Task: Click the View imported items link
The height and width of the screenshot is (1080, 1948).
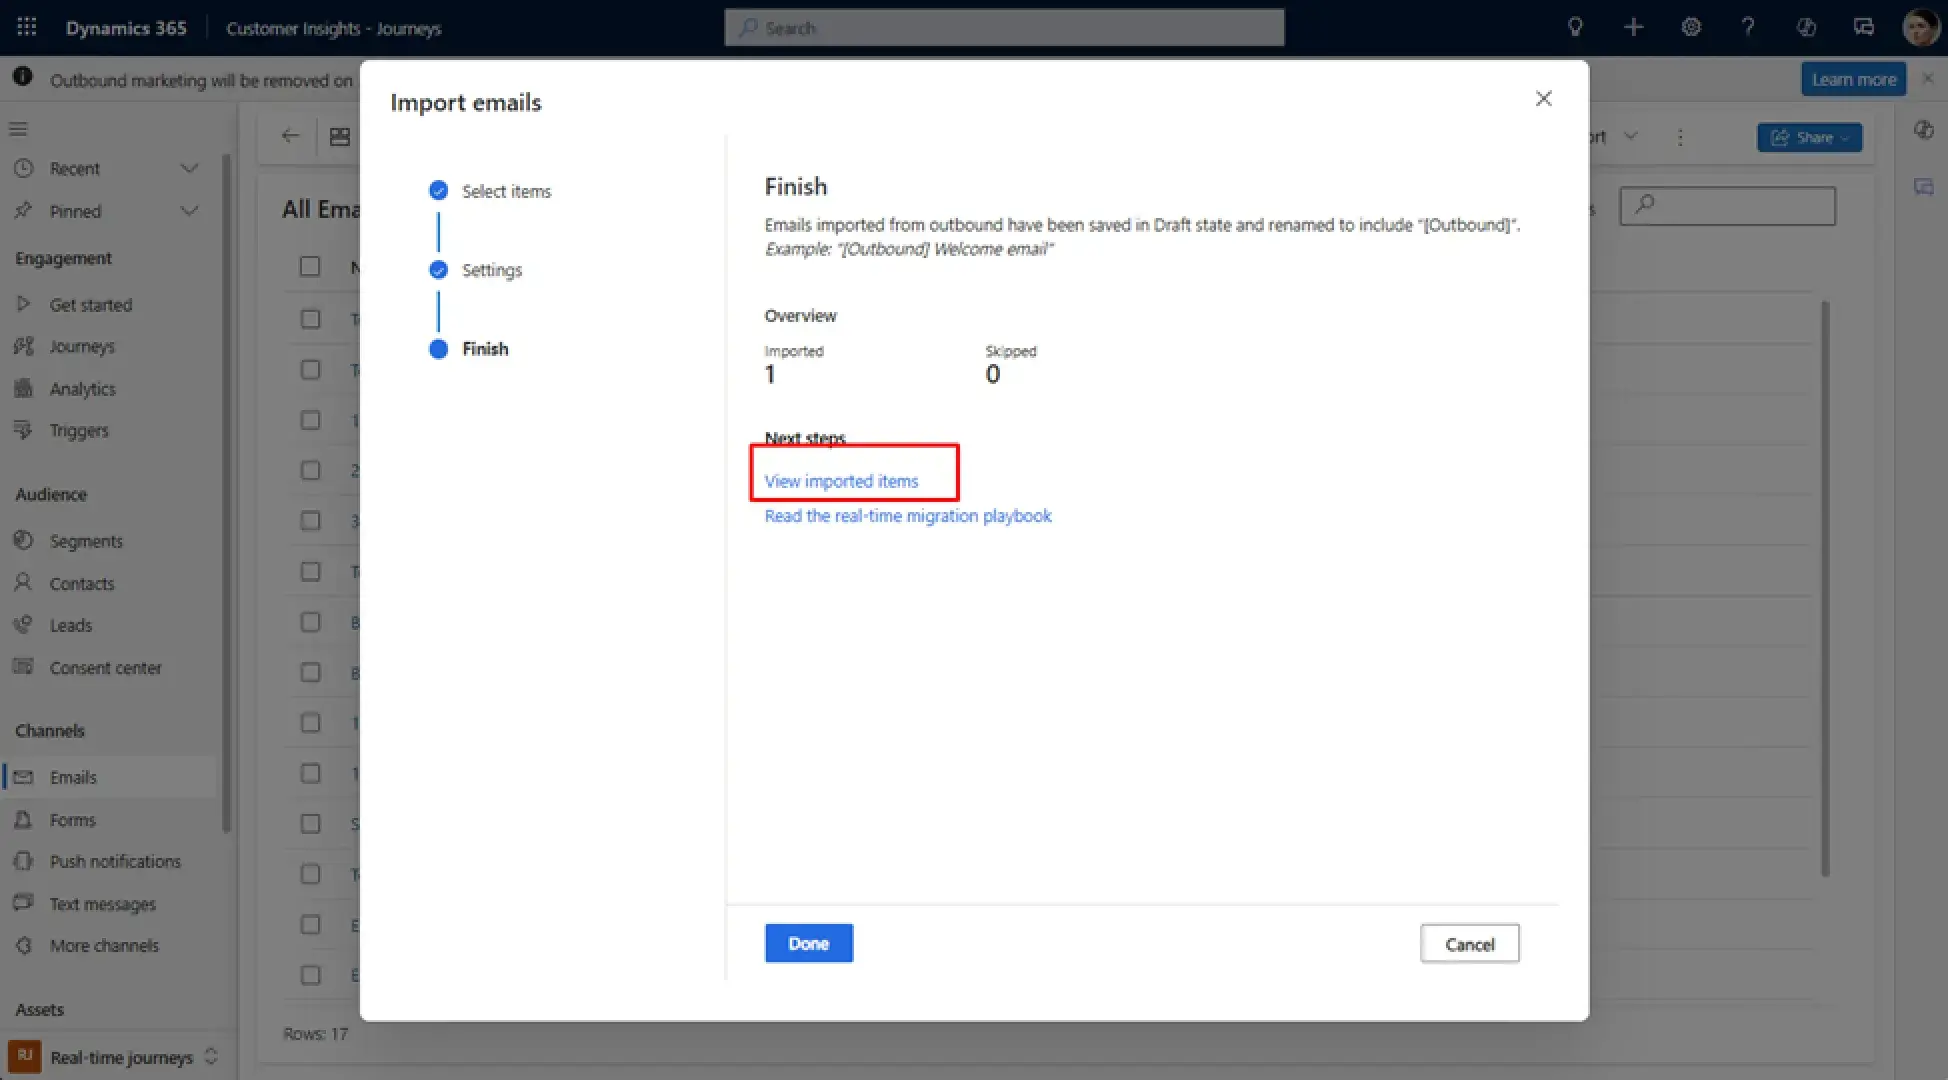Action: (x=841, y=481)
